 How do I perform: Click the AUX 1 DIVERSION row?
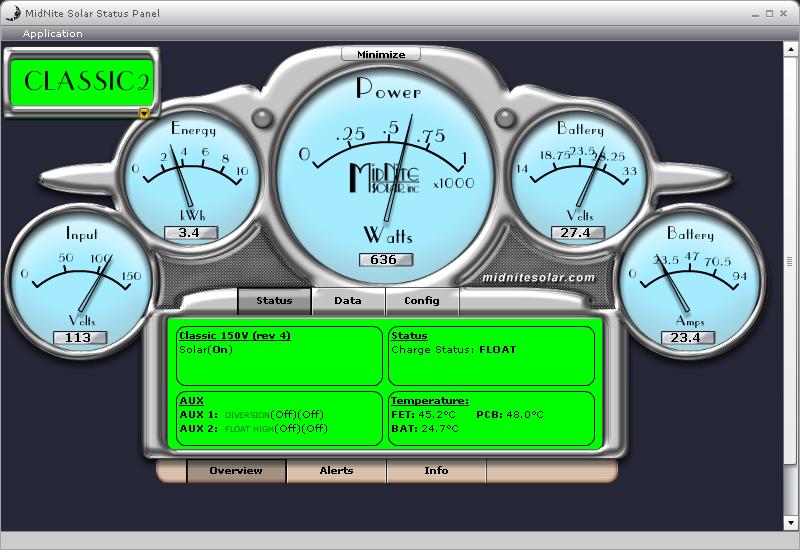252,415
